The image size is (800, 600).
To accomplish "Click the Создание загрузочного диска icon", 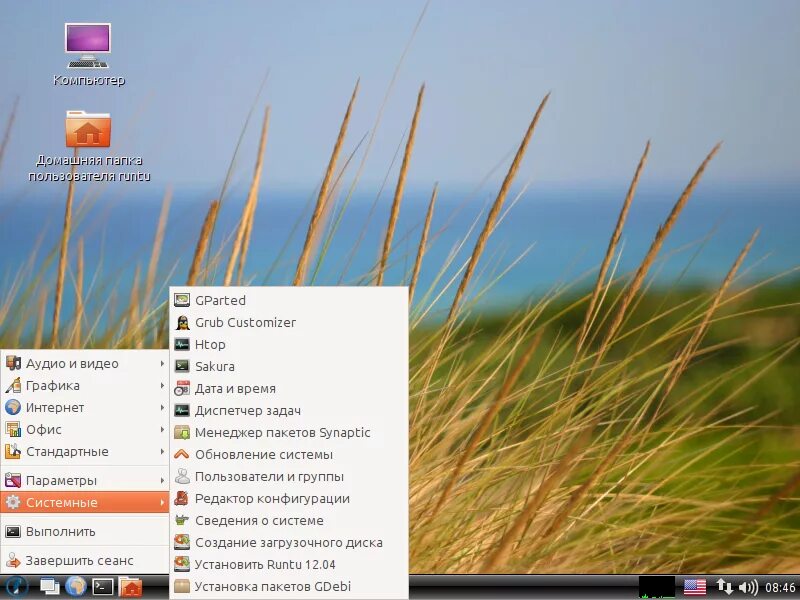I will click(182, 542).
